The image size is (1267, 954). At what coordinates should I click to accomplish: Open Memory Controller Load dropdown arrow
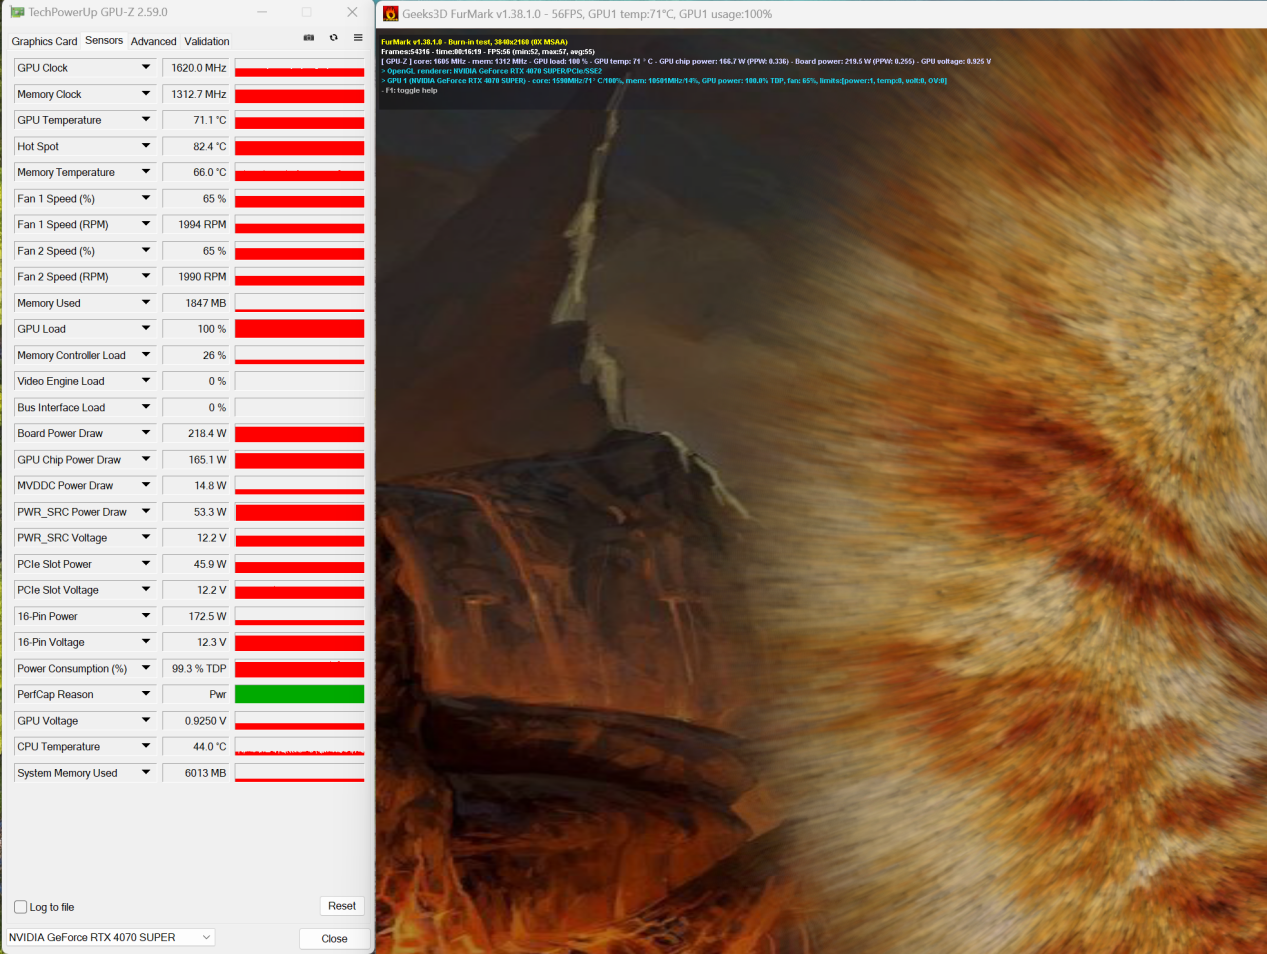click(x=146, y=355)
